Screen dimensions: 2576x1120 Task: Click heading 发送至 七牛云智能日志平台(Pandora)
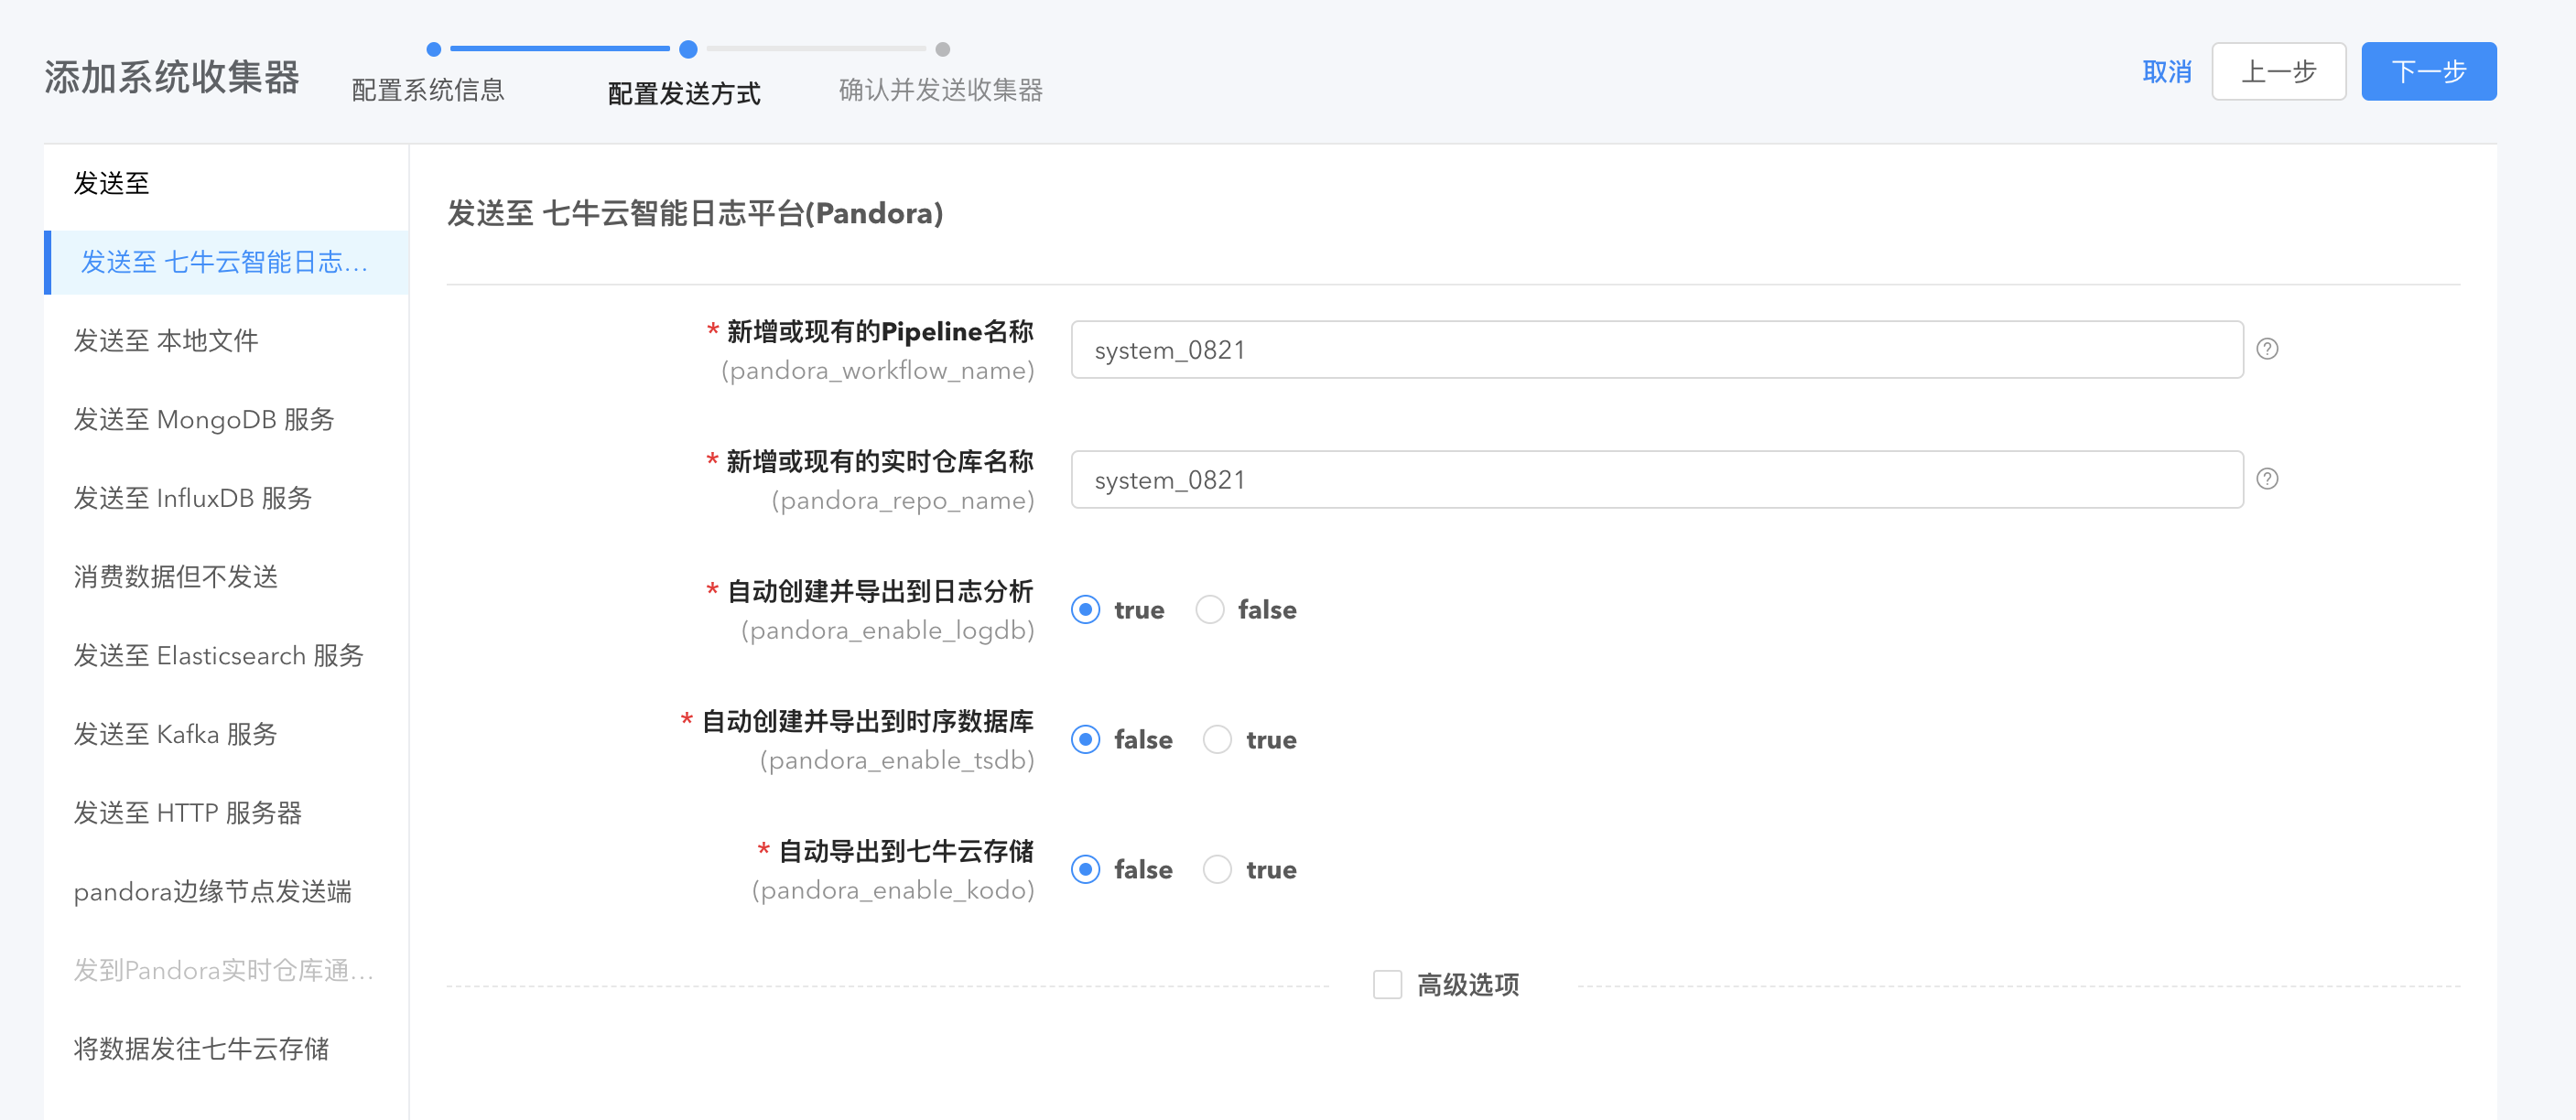(x=695, y=214)
